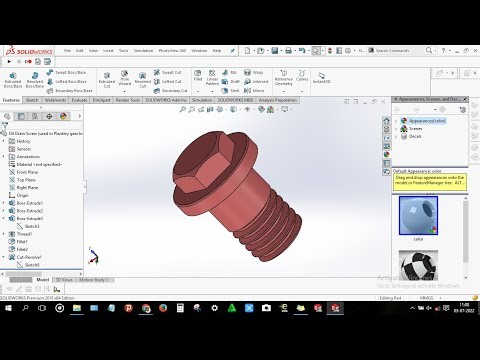Open the Reference Geometry dropdown arrow

point(284,91)
